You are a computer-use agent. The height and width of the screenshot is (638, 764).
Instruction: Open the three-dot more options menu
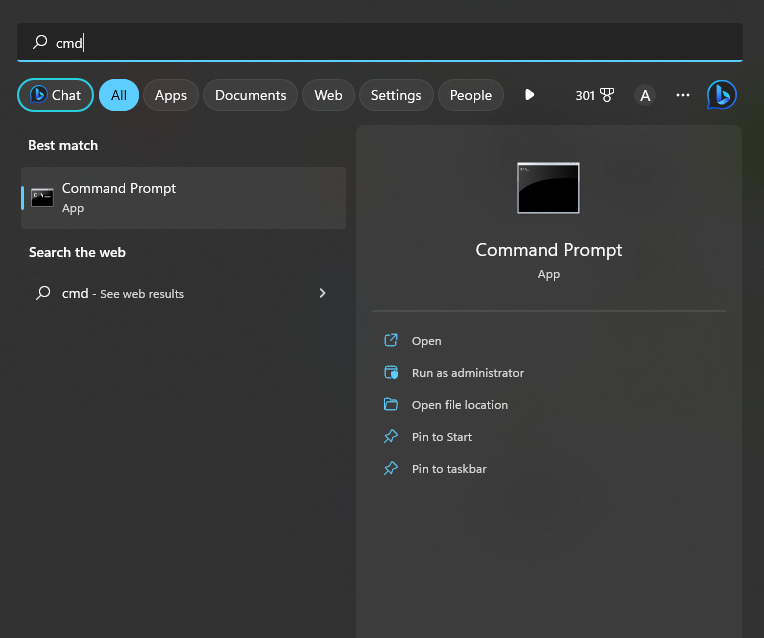pos(683,95)
